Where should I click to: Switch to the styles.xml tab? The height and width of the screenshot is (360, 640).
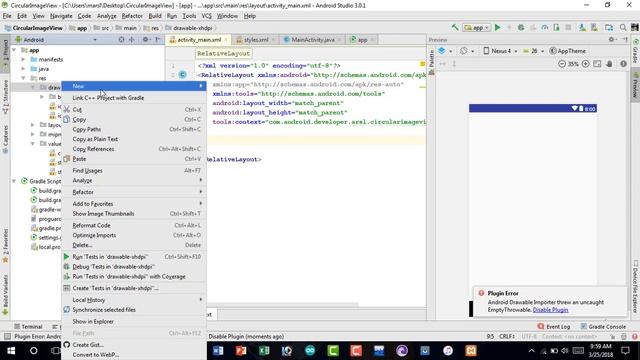255,40
